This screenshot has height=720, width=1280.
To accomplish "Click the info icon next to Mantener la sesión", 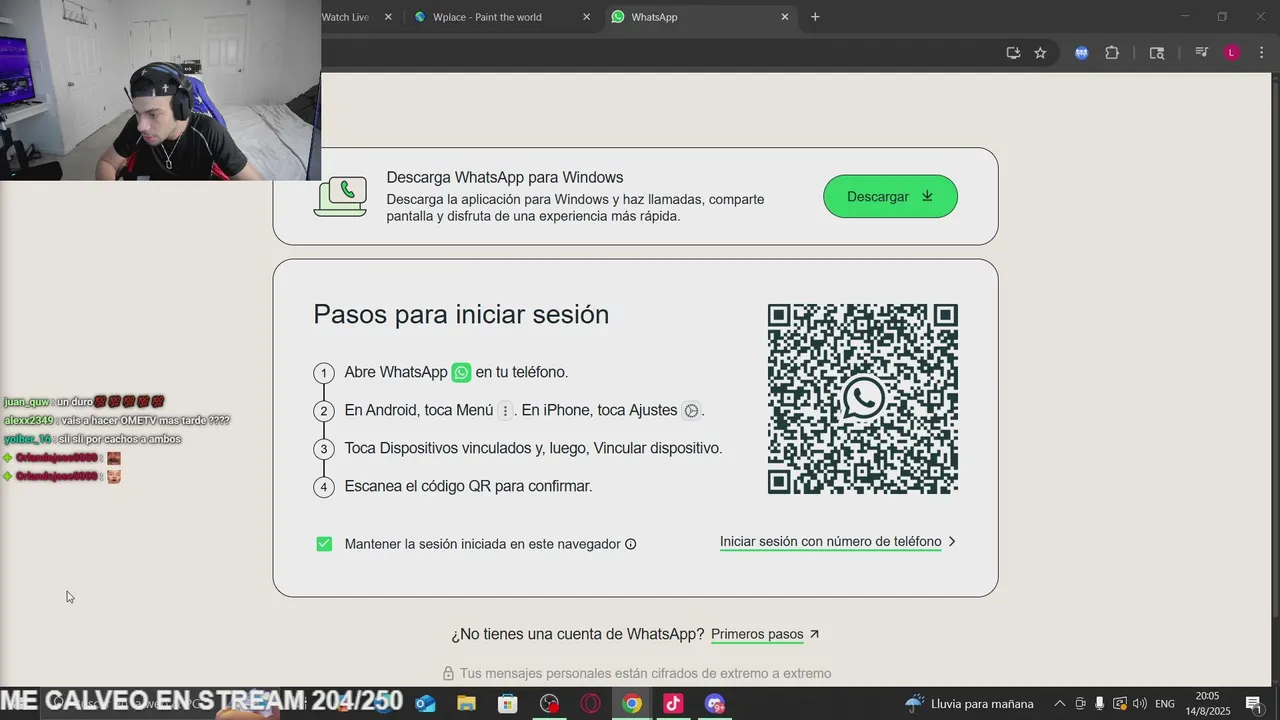I will tap(630, 544).
